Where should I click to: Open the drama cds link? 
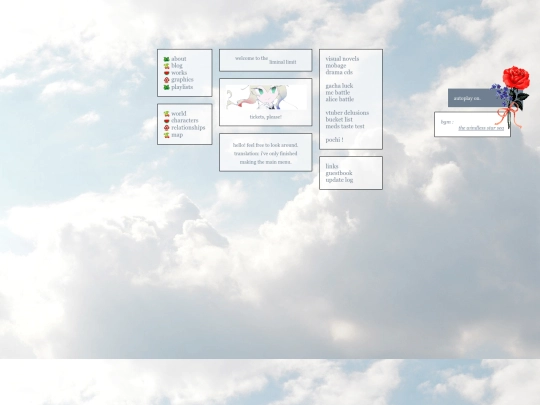(339, 72)
